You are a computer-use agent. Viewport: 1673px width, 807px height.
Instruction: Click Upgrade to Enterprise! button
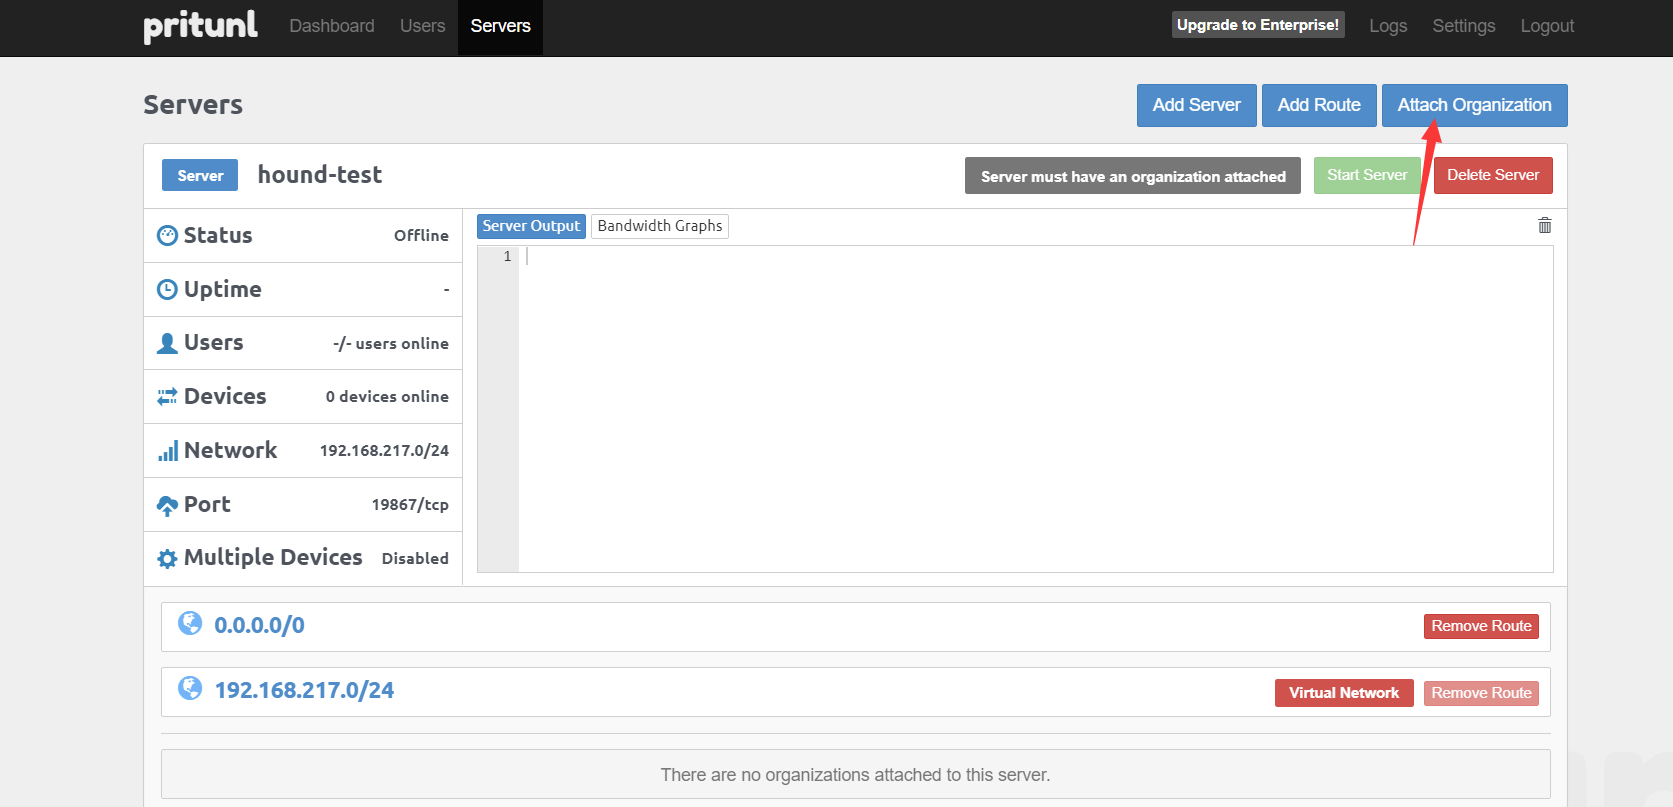[1258, 25]
